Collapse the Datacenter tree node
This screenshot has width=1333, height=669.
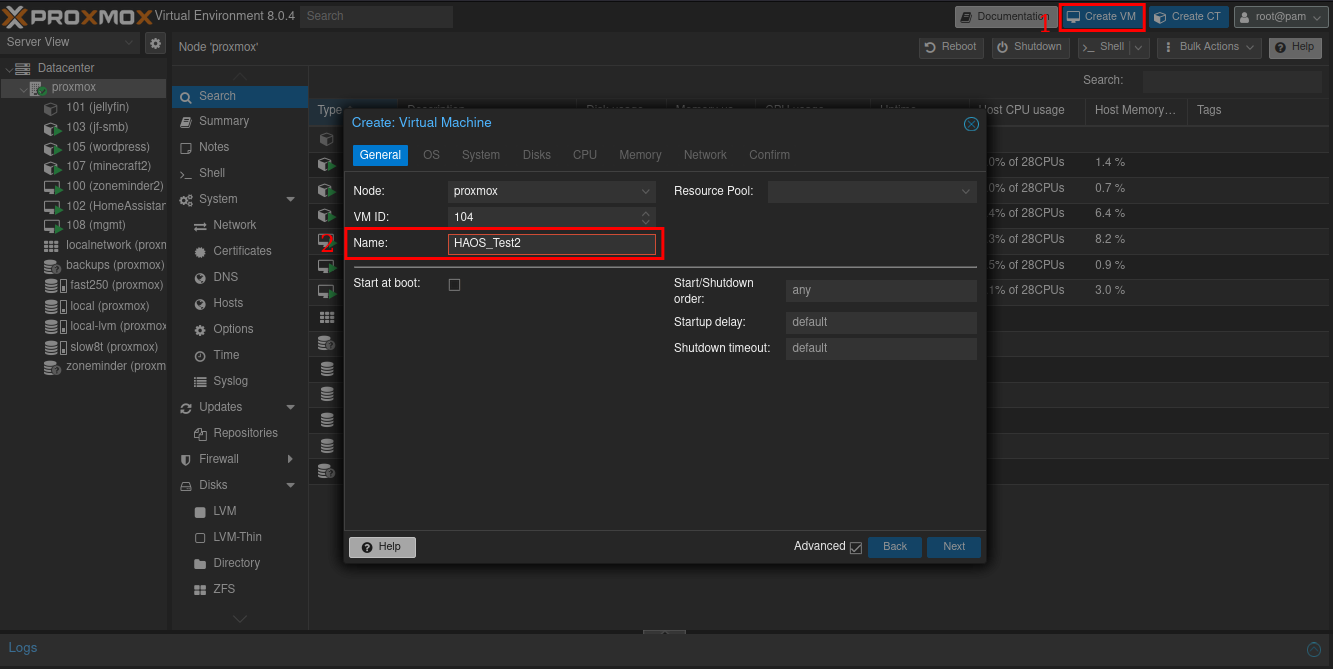click(x=9, y=69)
